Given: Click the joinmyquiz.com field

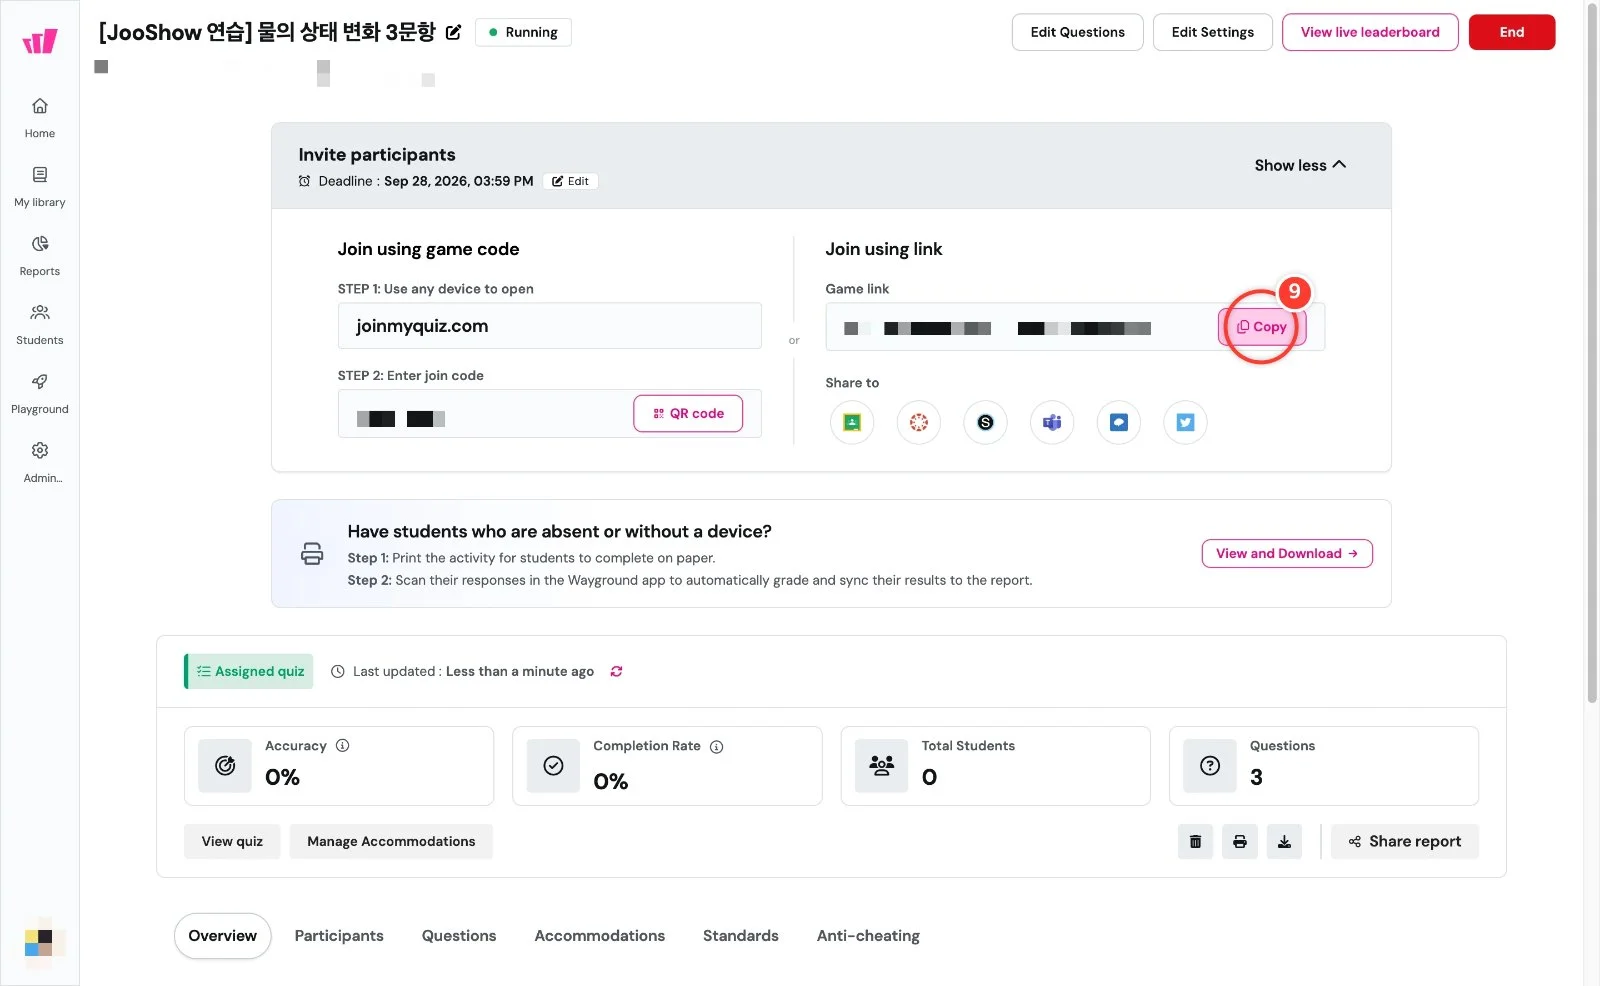Looking at the screenshot, I should click(550, 326).
